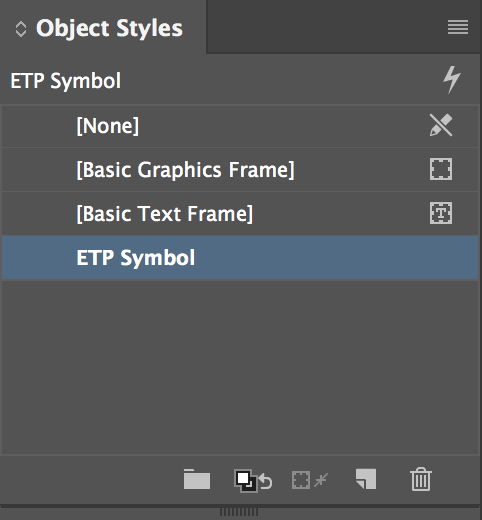Create a new object style
The height and width of the screenshot is (520, 482).
click(x=366, y=479)
